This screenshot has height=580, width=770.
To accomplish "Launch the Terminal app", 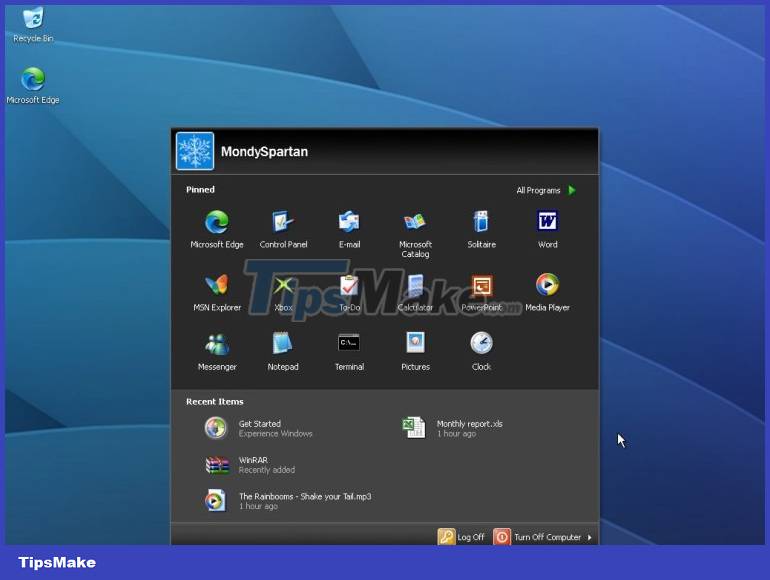I will tap(349, 352).
